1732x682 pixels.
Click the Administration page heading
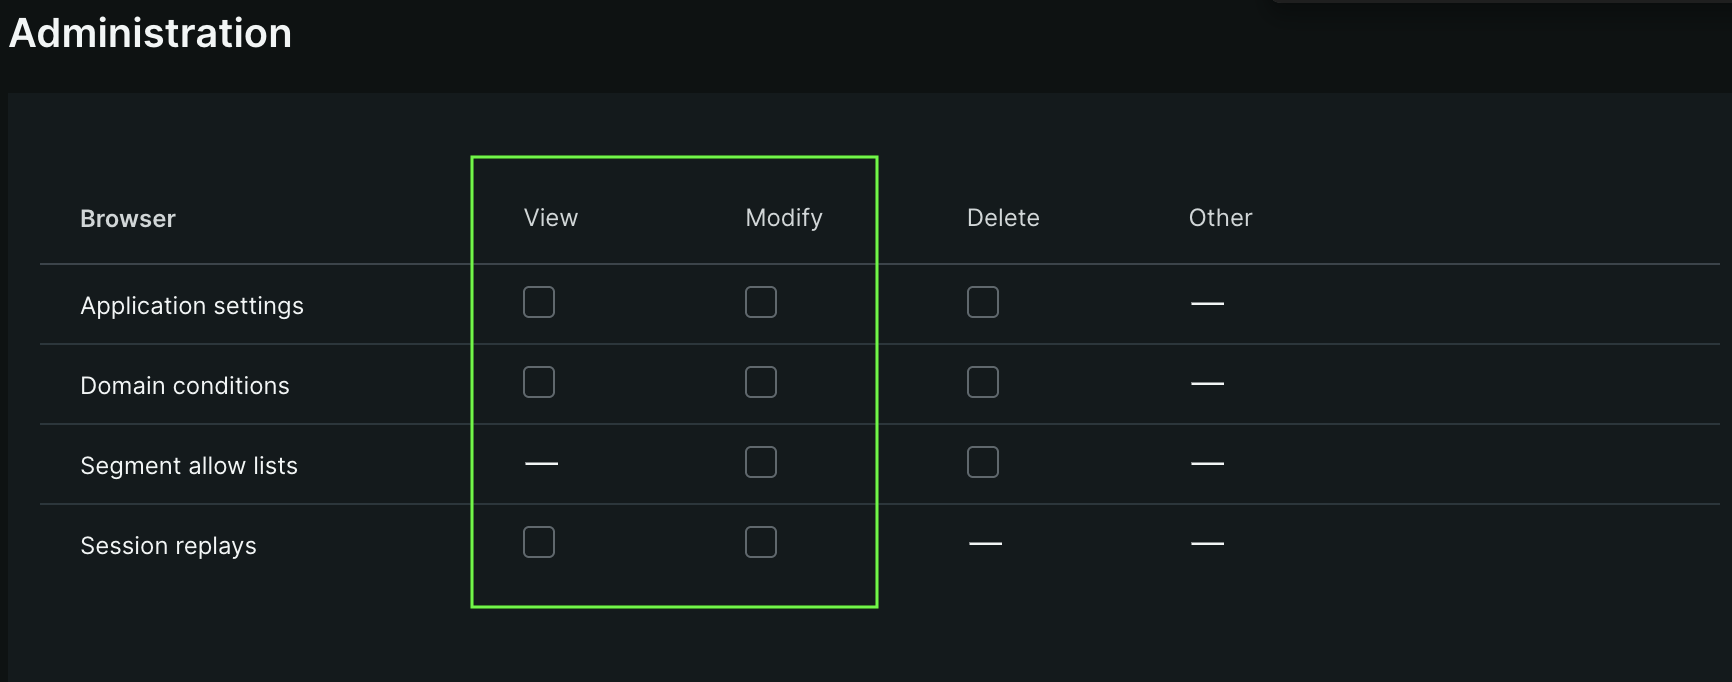pos(151,33)
